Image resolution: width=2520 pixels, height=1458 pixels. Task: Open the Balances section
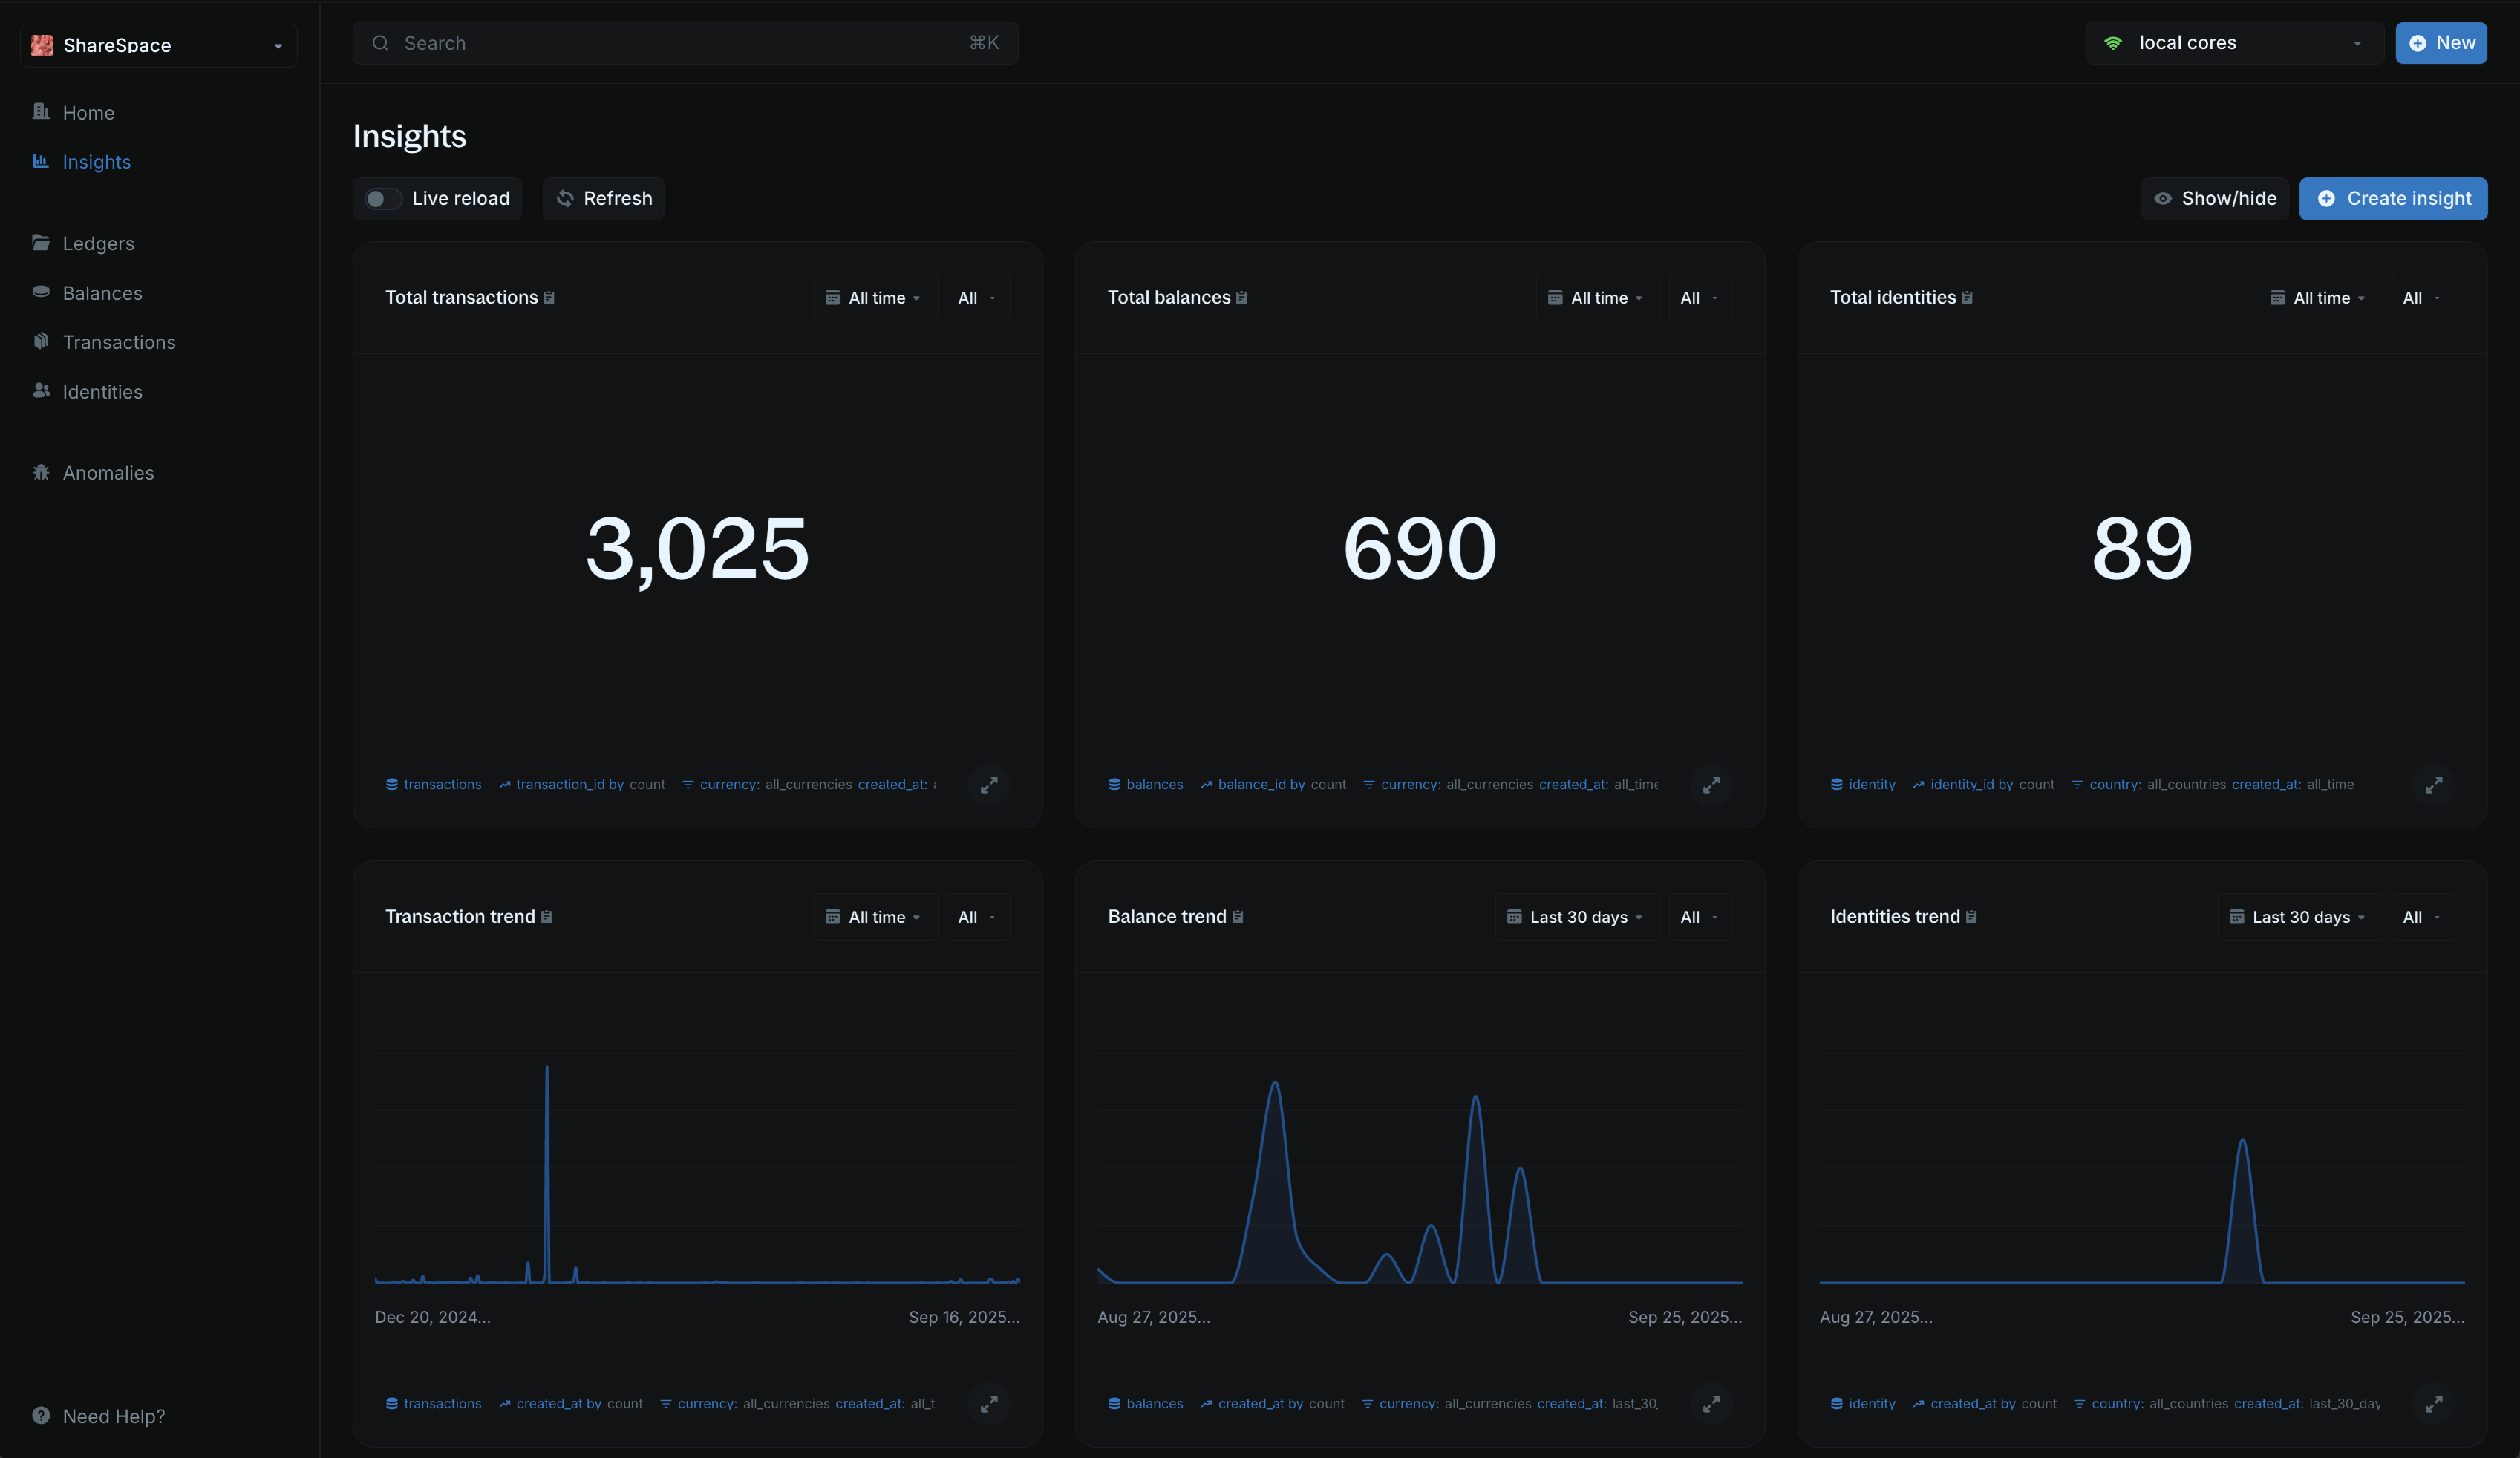102,292
